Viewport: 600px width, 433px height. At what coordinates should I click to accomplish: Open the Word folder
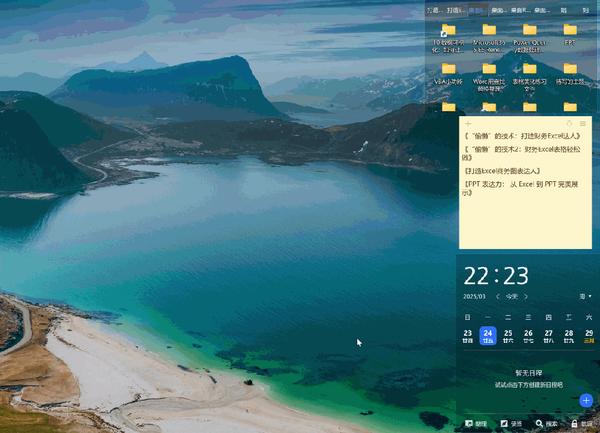489,78
